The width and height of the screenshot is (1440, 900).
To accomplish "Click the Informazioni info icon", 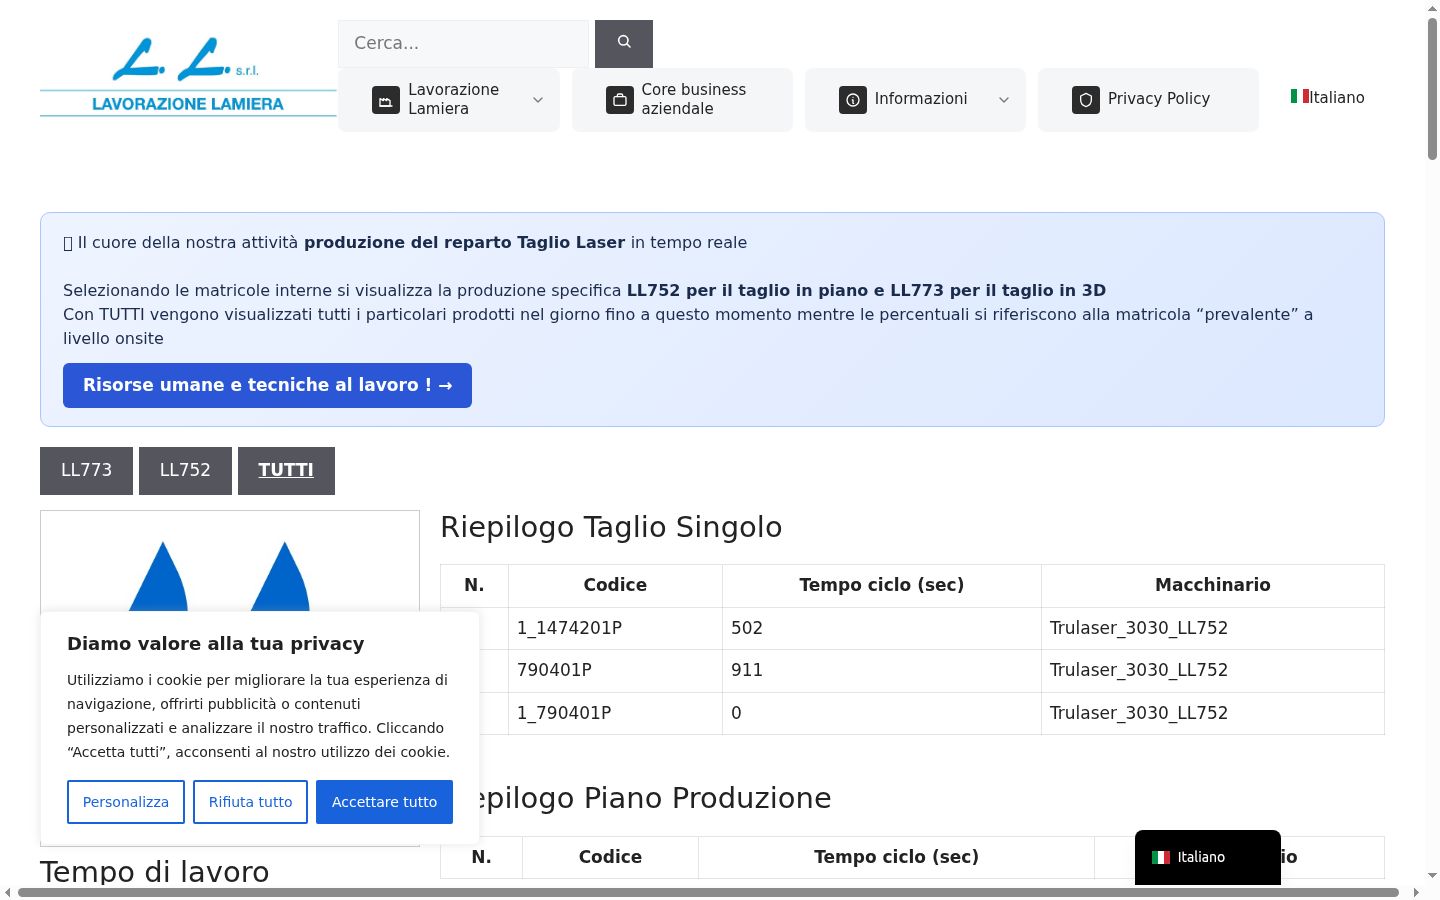I will click(853, 100).
